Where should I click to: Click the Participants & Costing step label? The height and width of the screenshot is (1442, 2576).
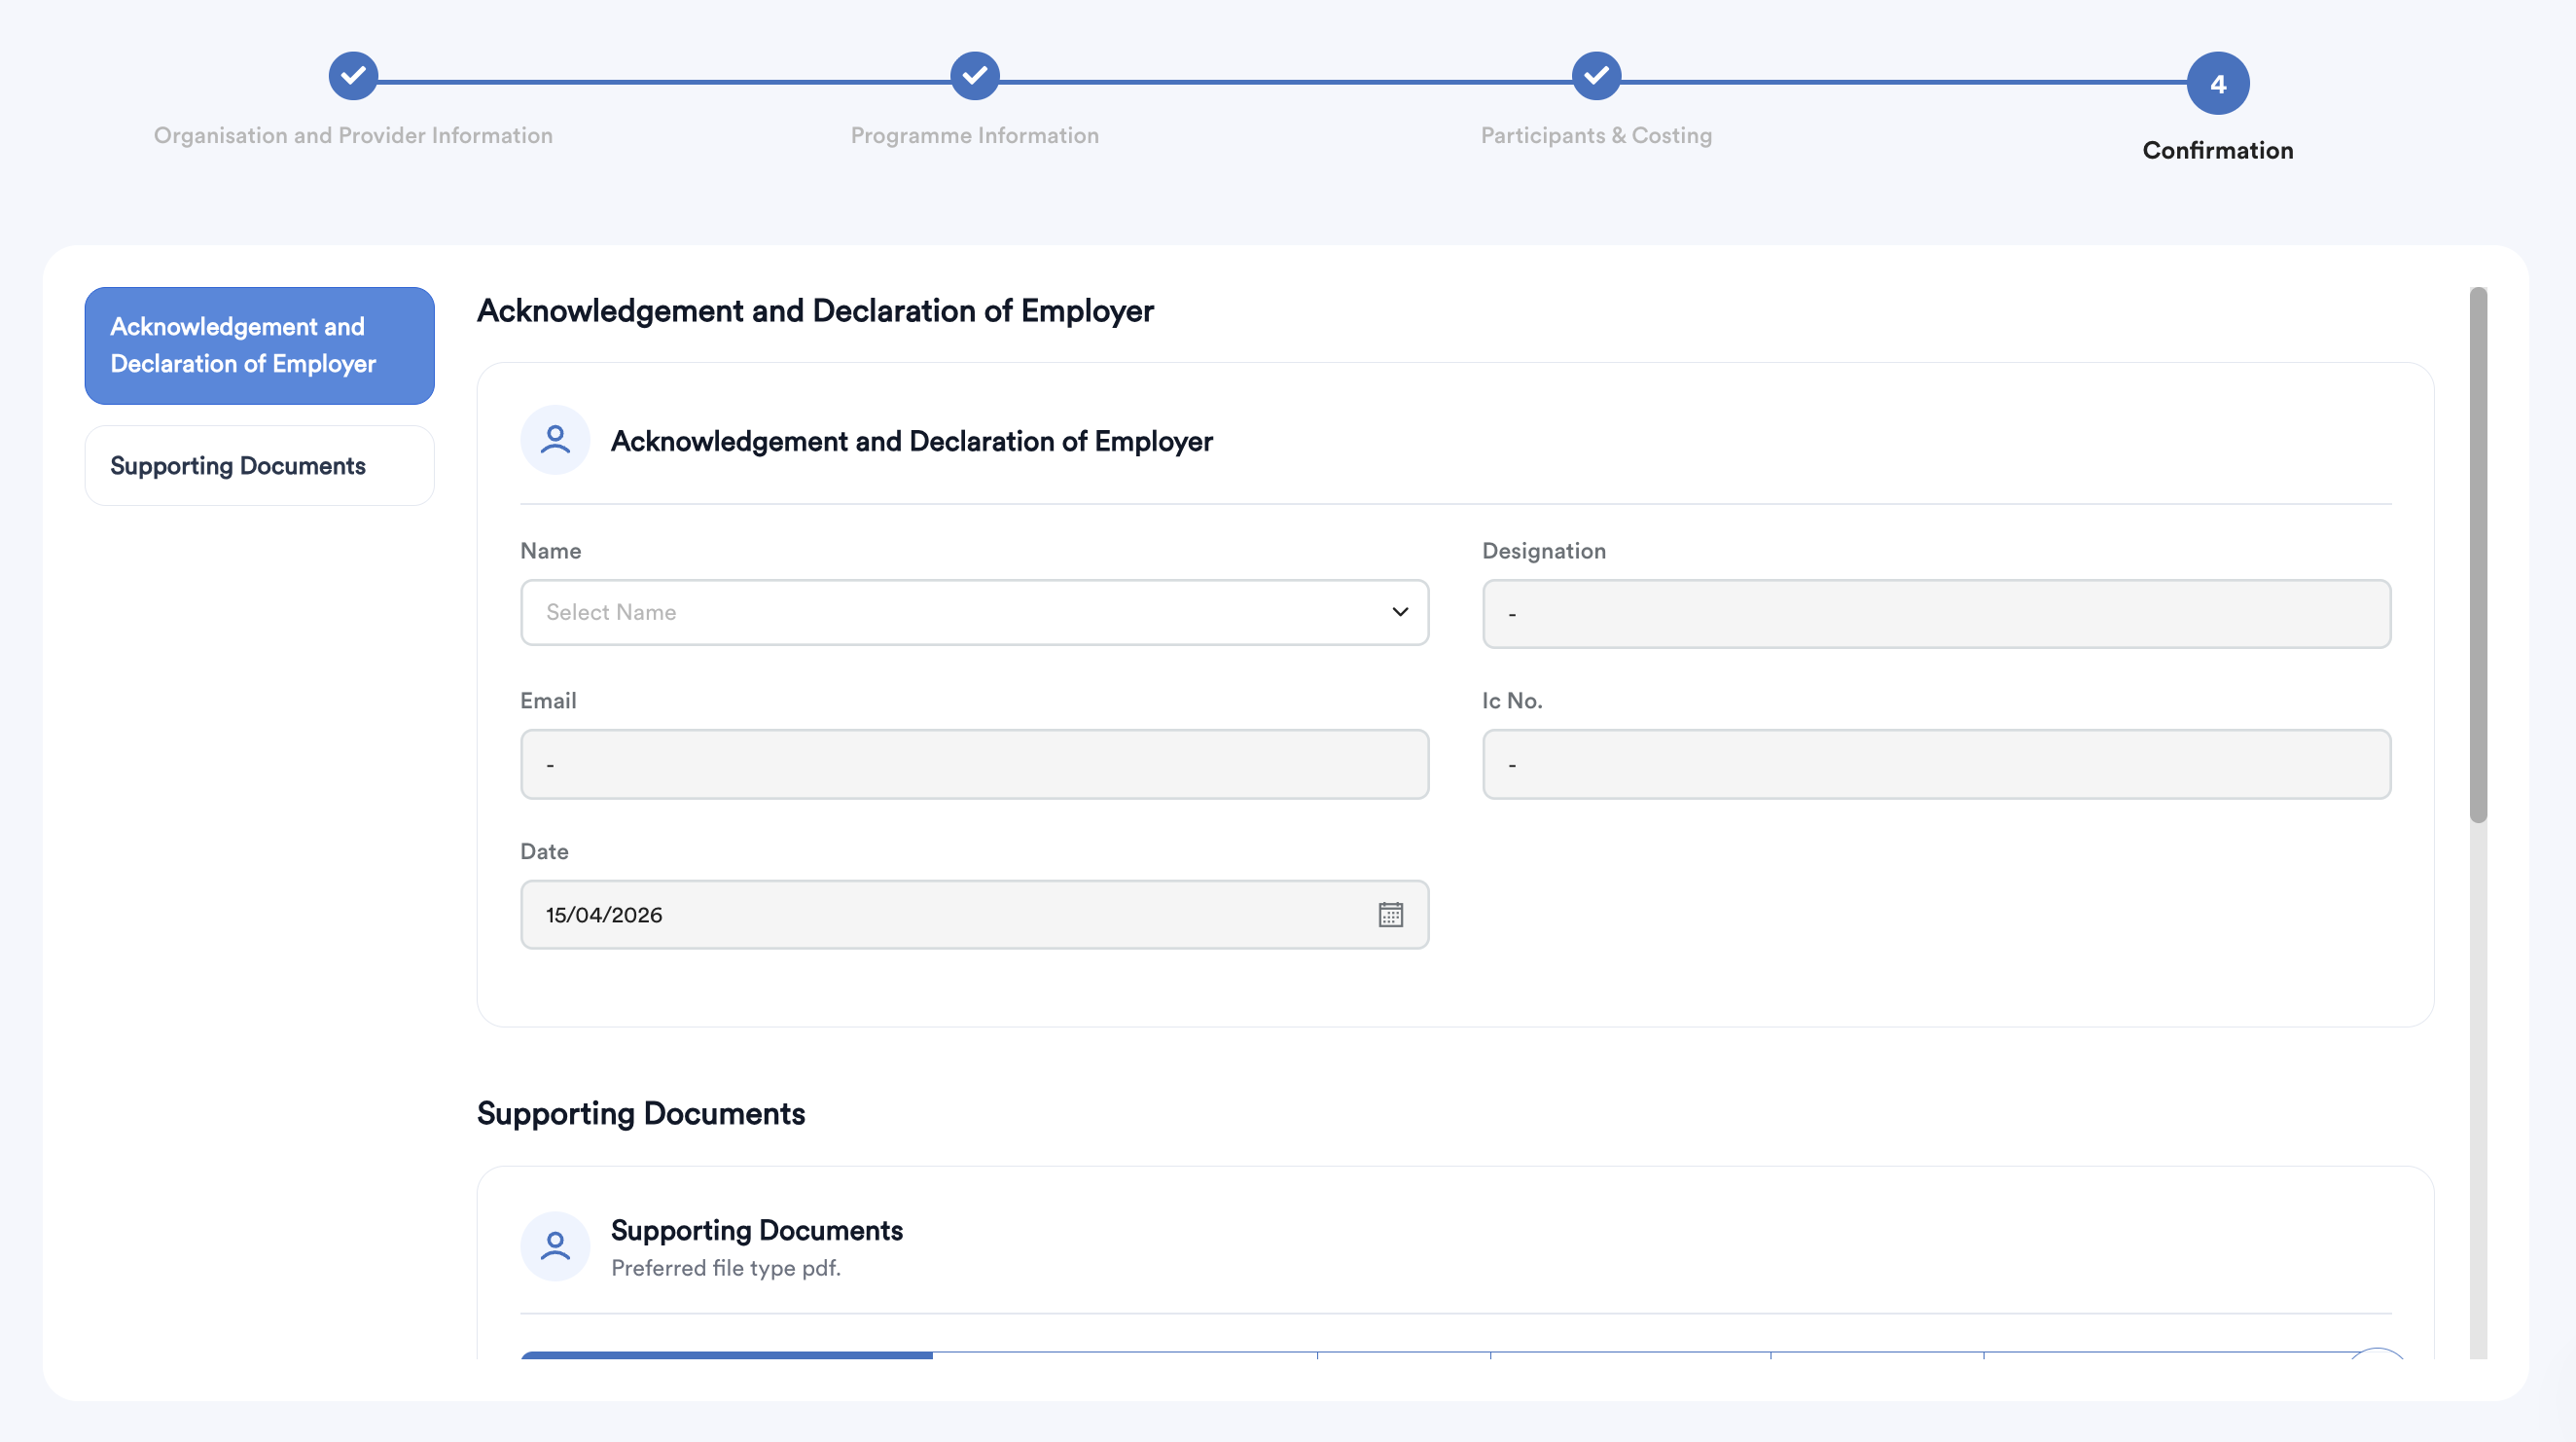coord(1596,135)
